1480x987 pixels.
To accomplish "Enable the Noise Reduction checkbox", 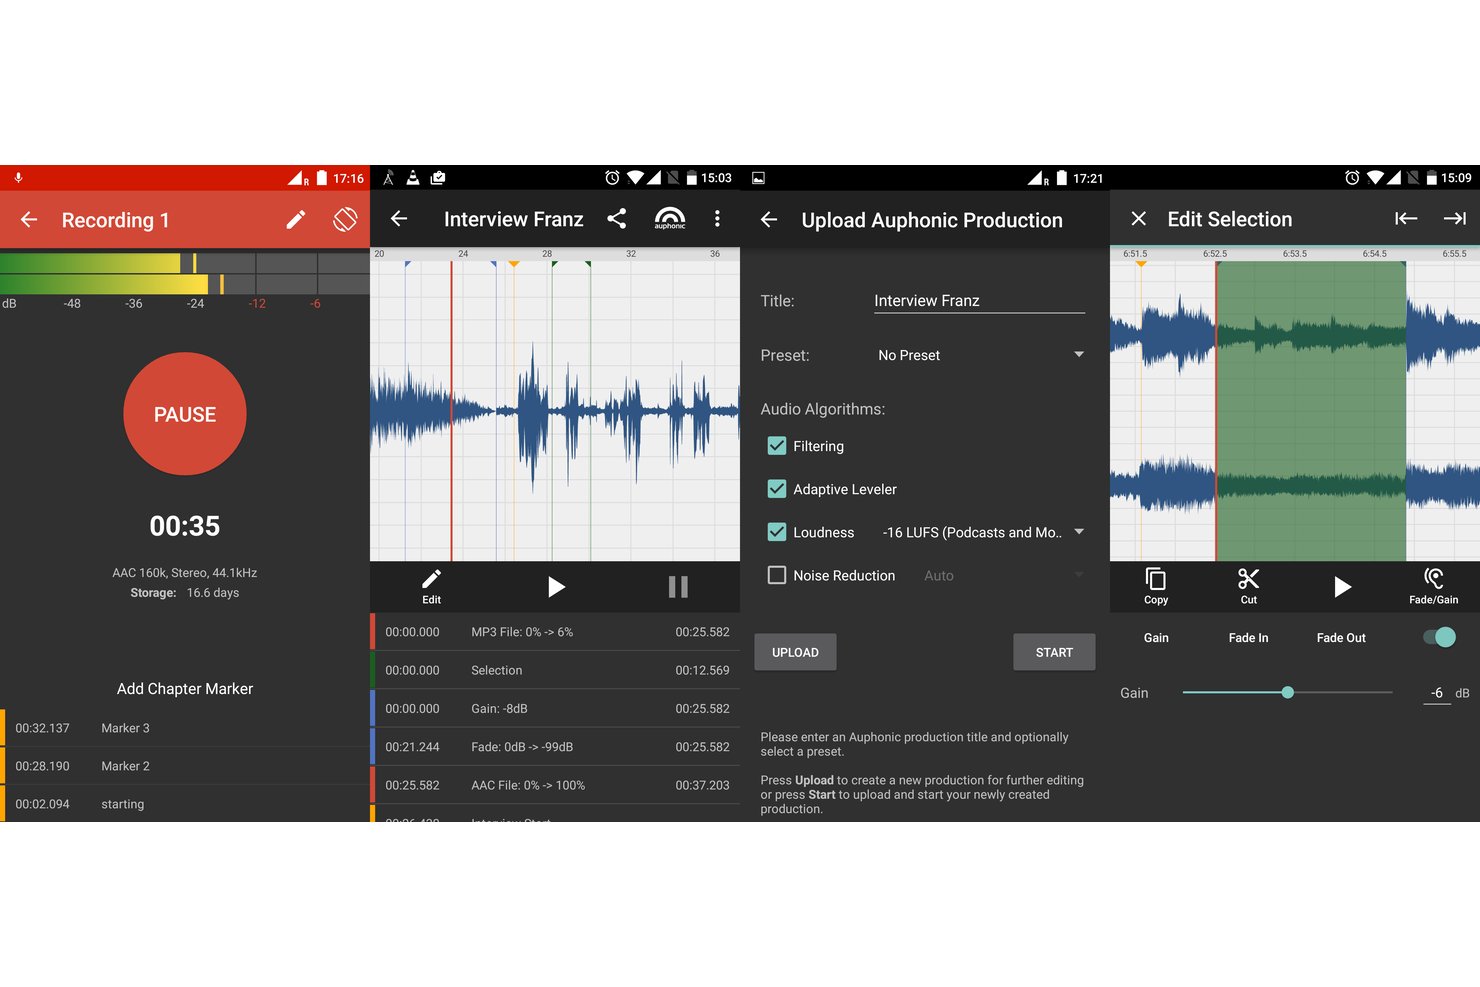I will click(777, 575).
